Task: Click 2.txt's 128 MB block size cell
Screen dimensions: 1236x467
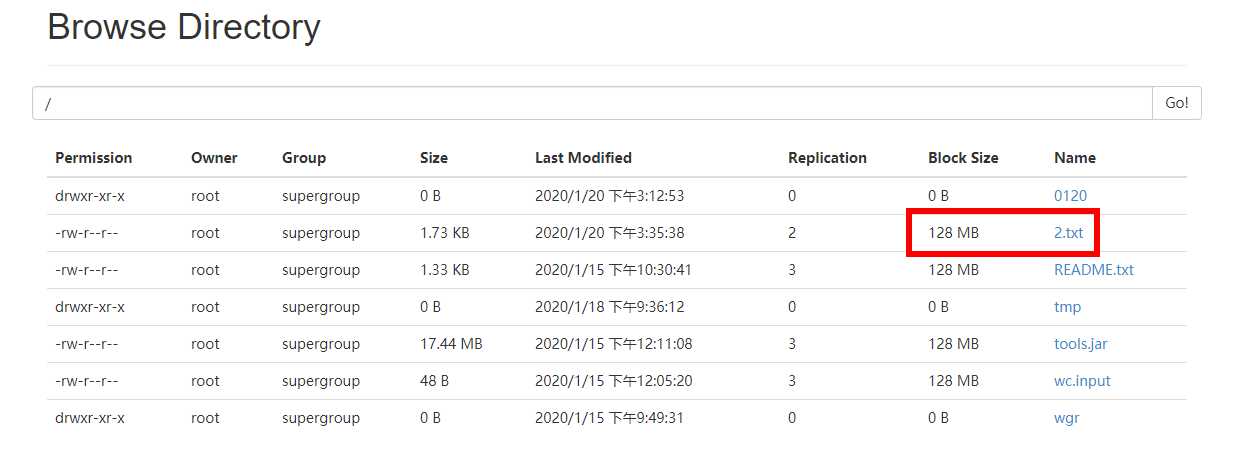Action: point(953,233)
